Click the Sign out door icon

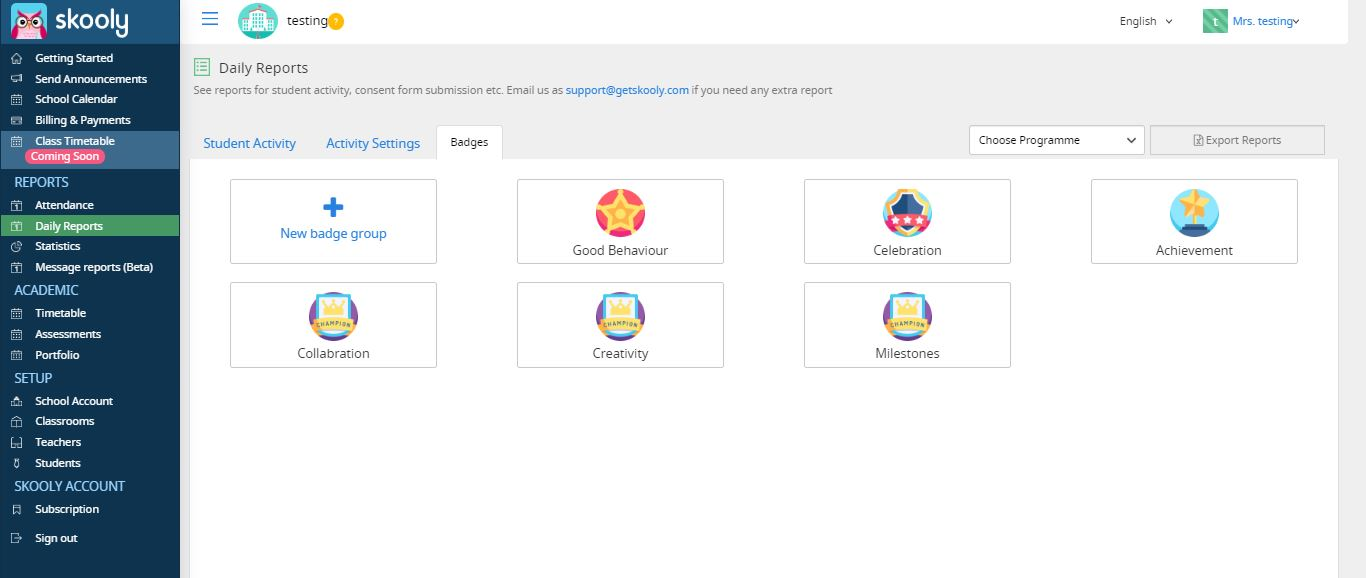[x=16, y=538]
